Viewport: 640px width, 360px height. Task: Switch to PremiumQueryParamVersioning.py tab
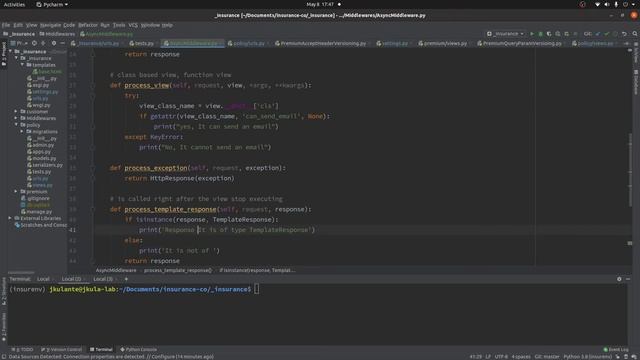[x=522, y=43]
